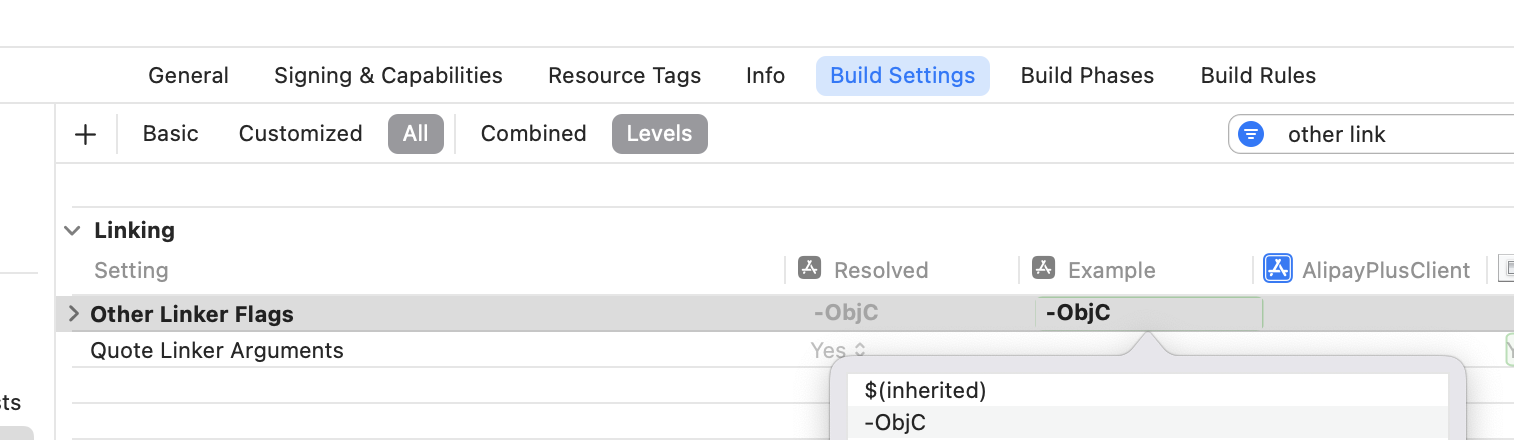This screenshot has width=1514, height=440.
Task: Select the -ObjC entry in popup list
Action: click(x=895, y=423)
